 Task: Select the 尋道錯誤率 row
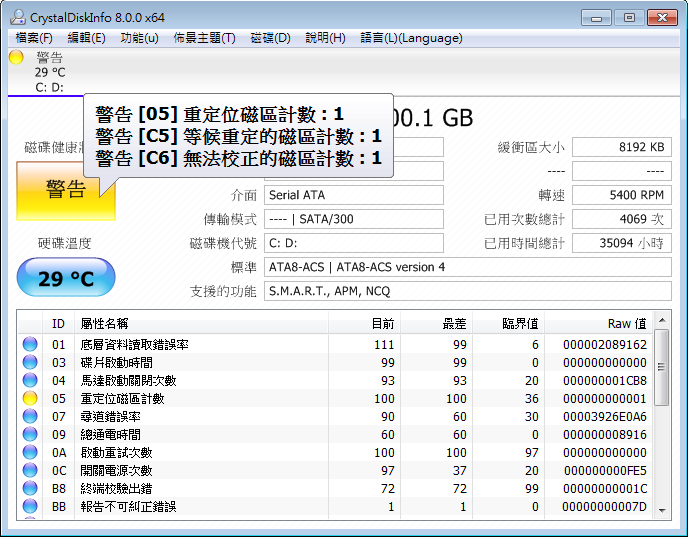point(335,417)
